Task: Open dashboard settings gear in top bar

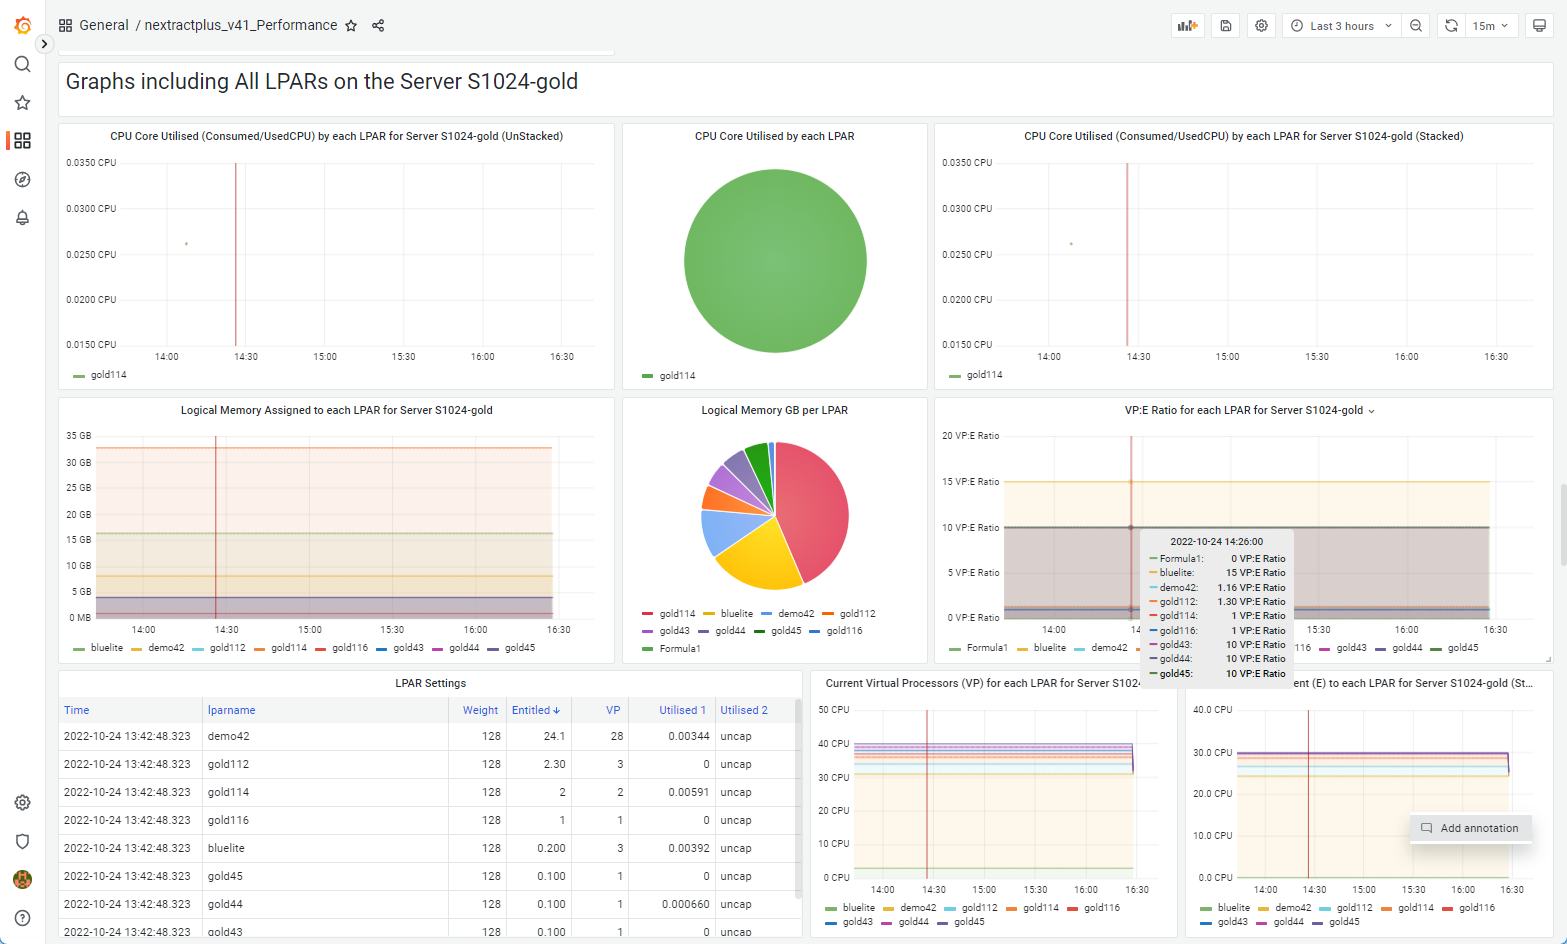Action: pyautogui.click(x=1261, y=26)
